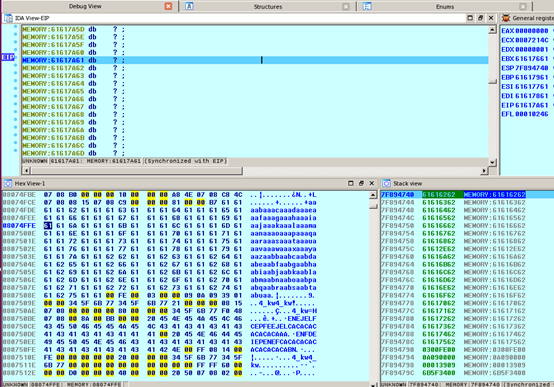Close the Debug View tab

point(169,6)
